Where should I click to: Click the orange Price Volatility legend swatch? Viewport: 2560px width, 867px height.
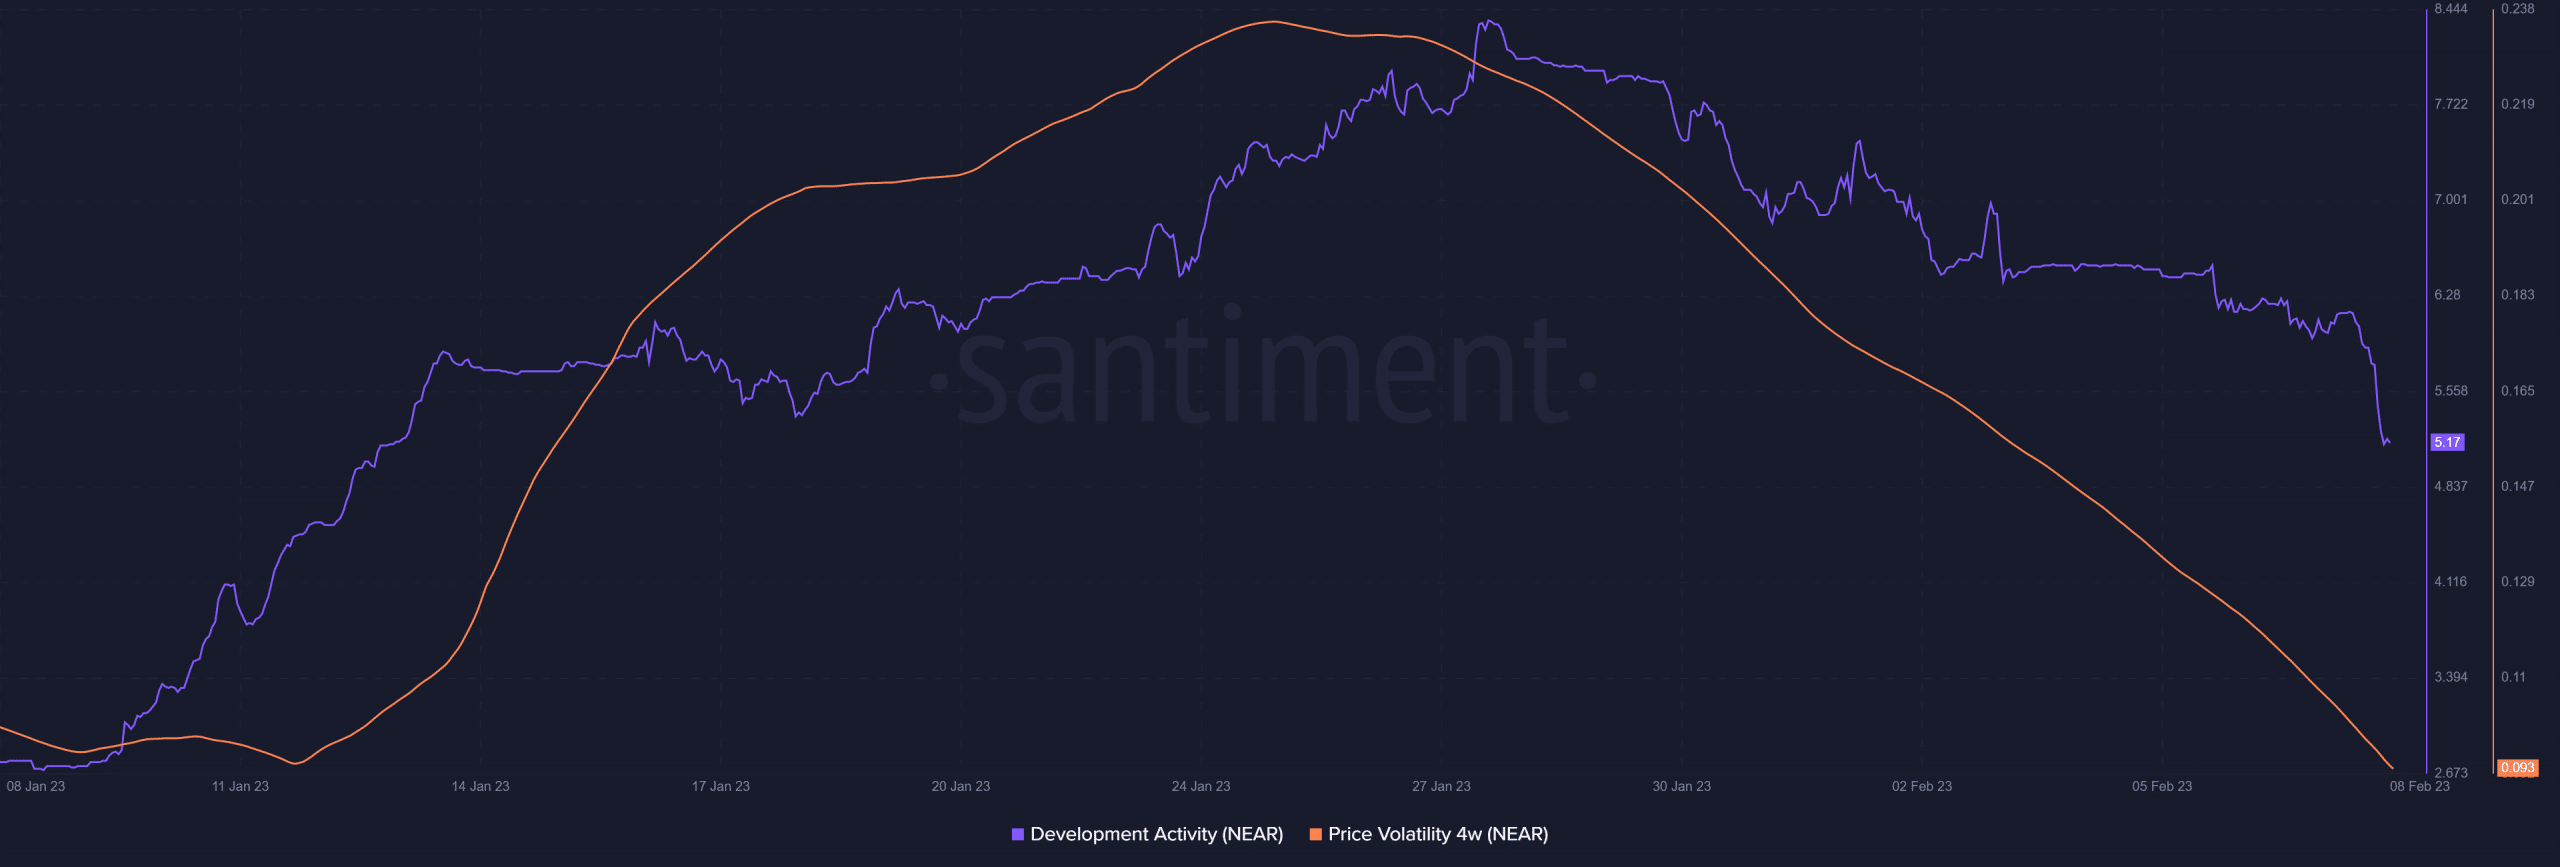(1316, 834)
